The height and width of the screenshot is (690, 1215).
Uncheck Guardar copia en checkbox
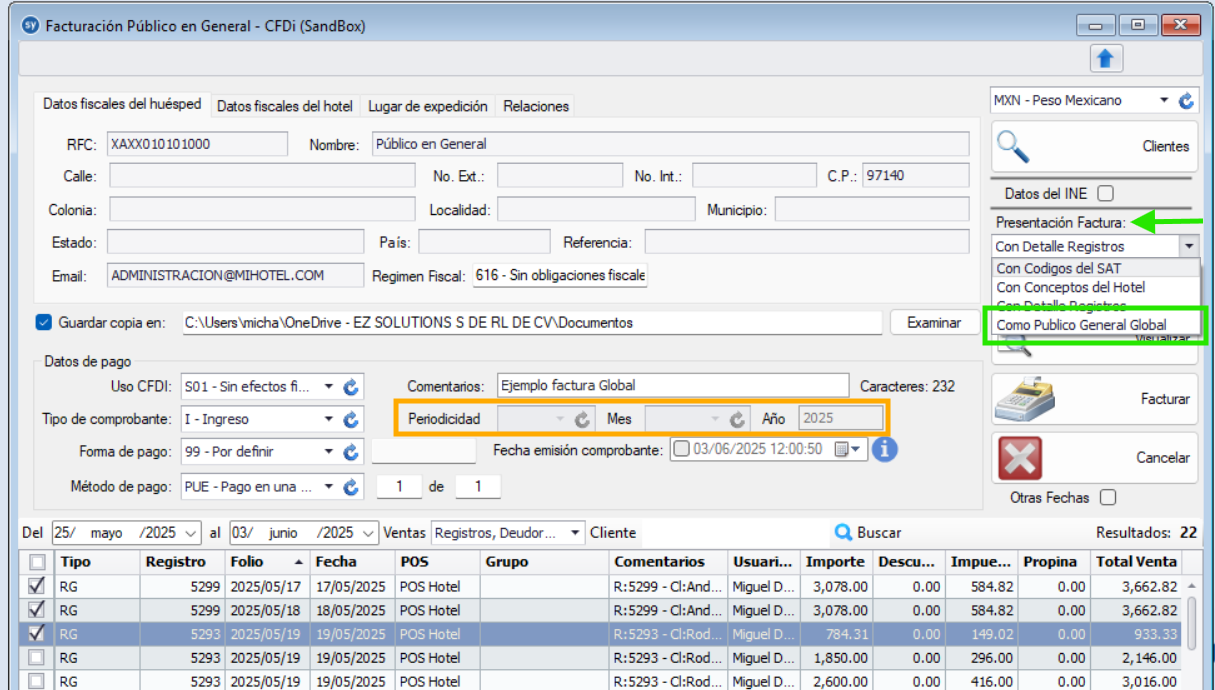point(43,322)
